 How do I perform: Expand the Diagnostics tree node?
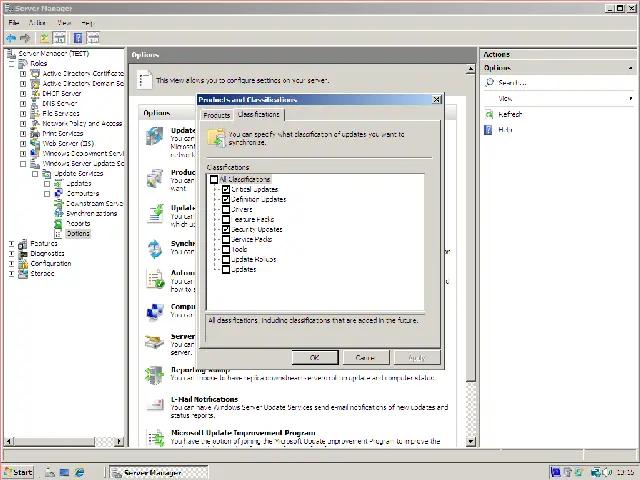(x=11, y=253)
